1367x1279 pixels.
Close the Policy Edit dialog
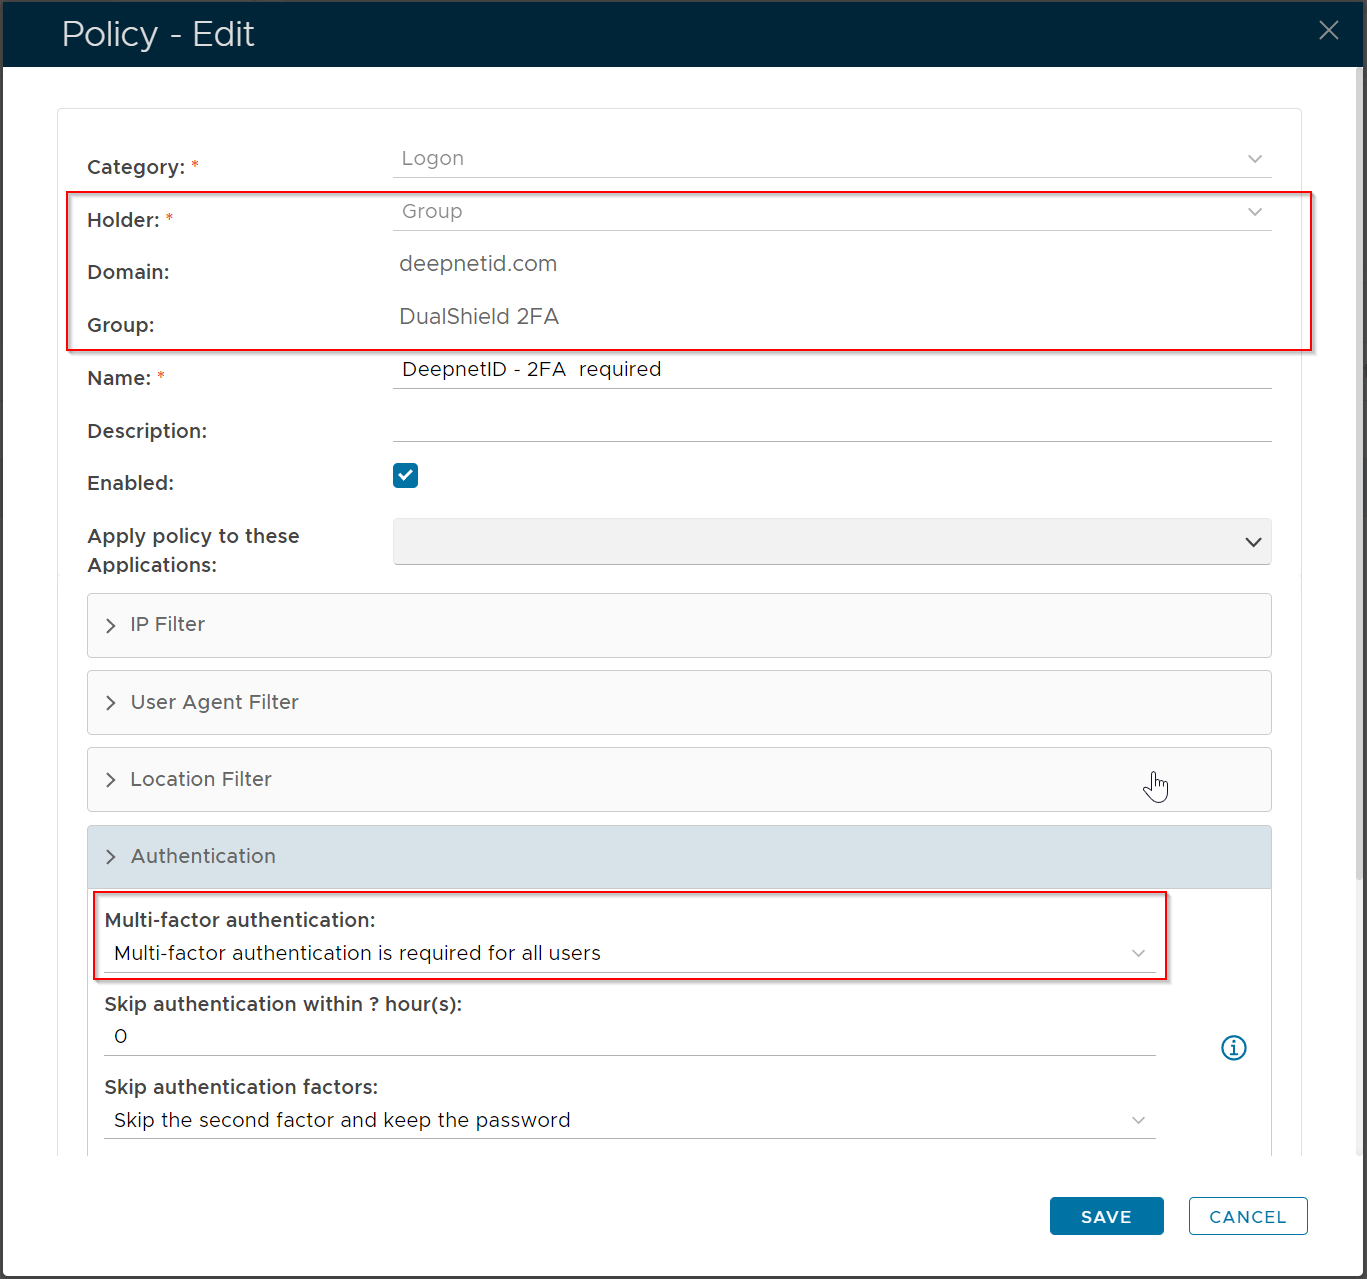point(1328,31)
